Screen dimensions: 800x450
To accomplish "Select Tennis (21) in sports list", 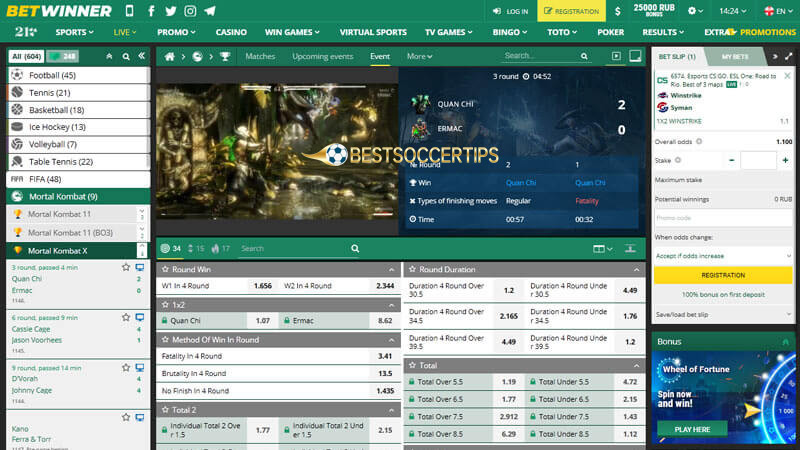I will 79,92.
